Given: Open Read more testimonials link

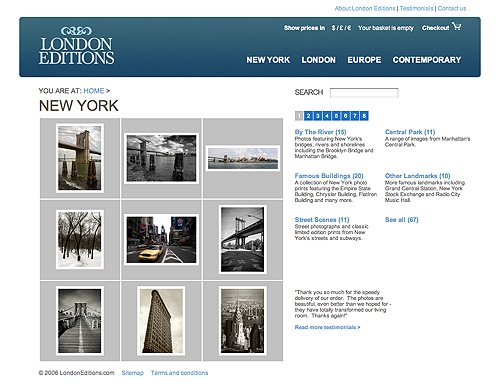Looking at the screenshot, I should [327, 327].
